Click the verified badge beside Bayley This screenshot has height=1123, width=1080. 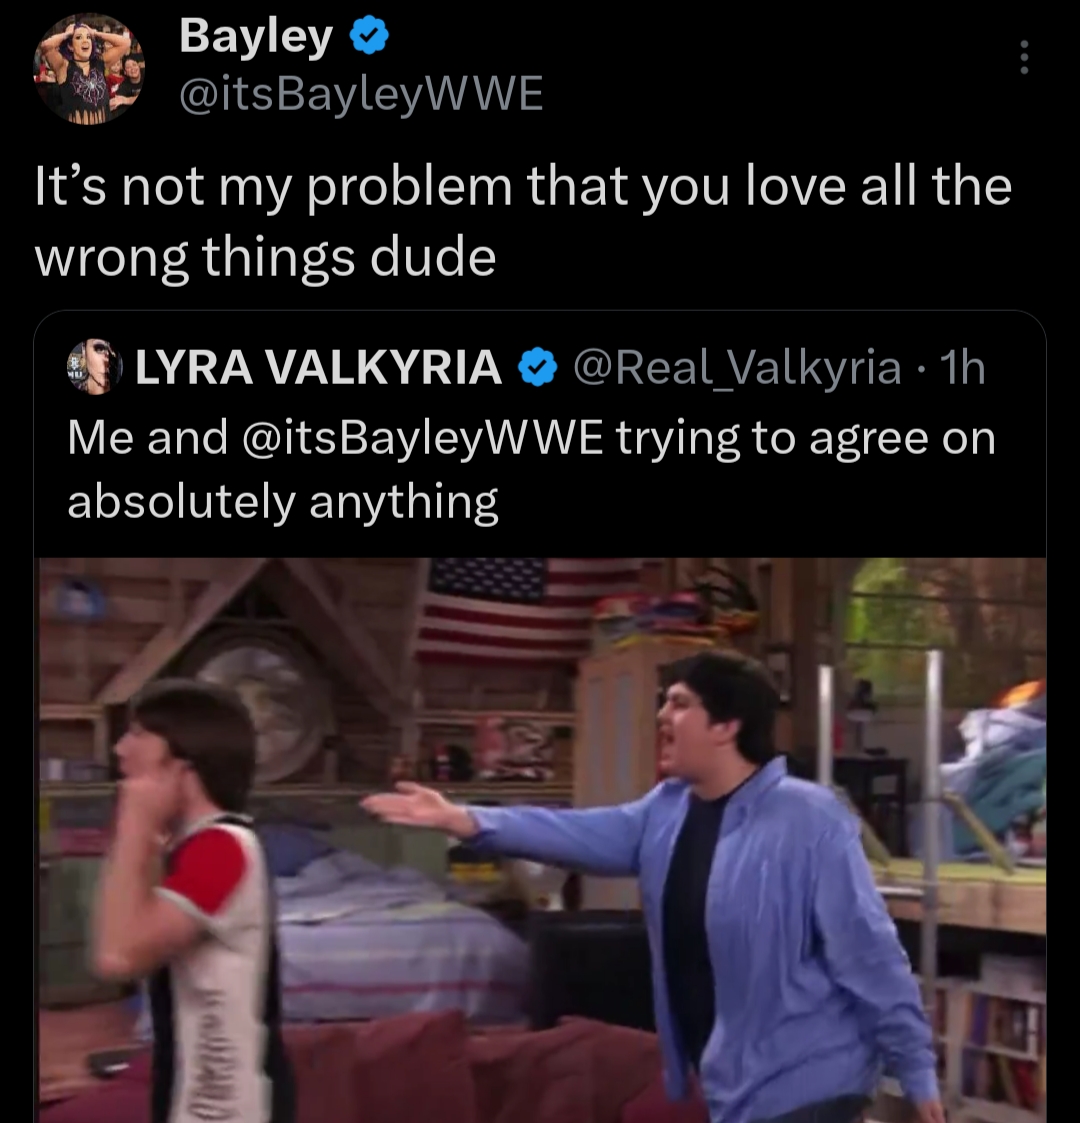[369, 37]
